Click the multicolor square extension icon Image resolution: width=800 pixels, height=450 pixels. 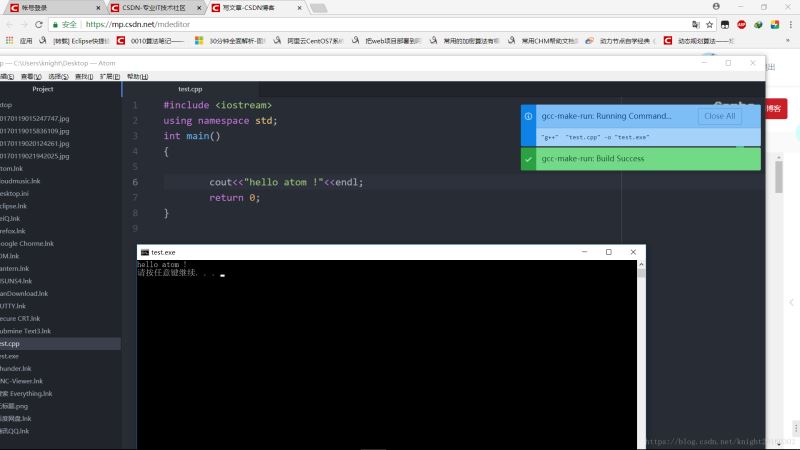pos(774,24)
